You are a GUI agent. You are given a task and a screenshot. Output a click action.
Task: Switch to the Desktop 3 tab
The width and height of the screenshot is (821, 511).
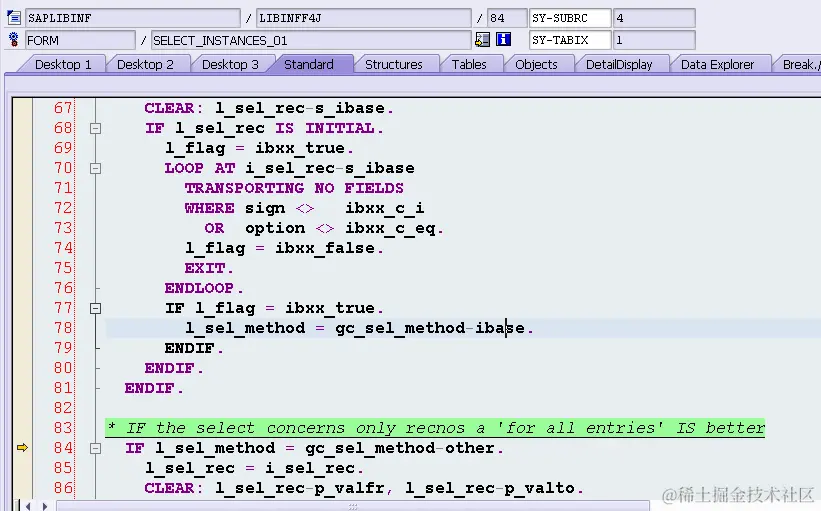230,64
